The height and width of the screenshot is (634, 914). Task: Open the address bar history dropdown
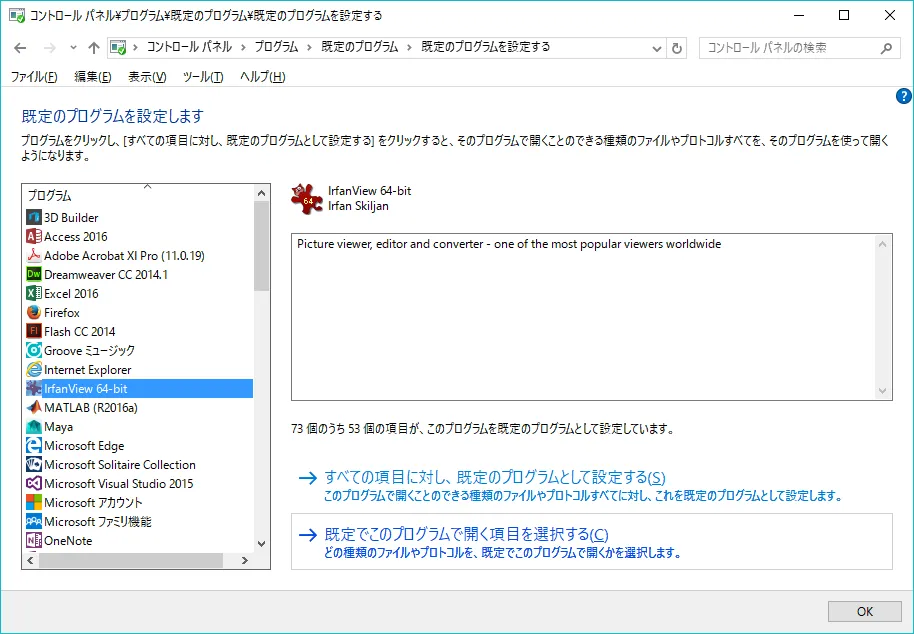coord(656,48)
